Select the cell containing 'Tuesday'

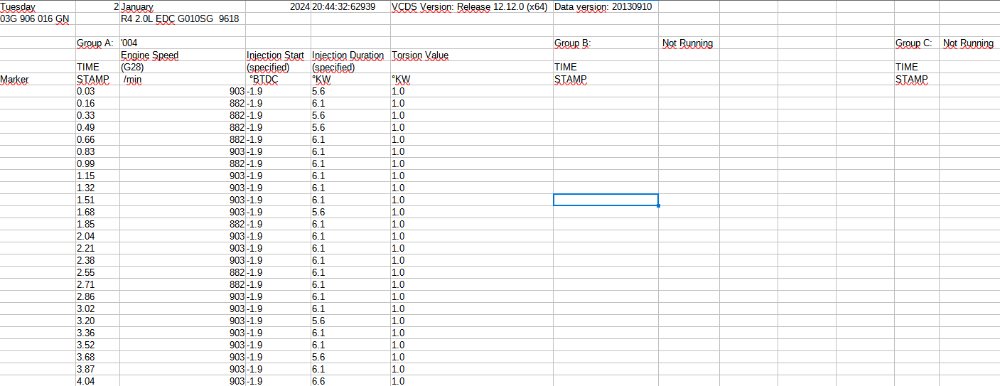[38, 6]
